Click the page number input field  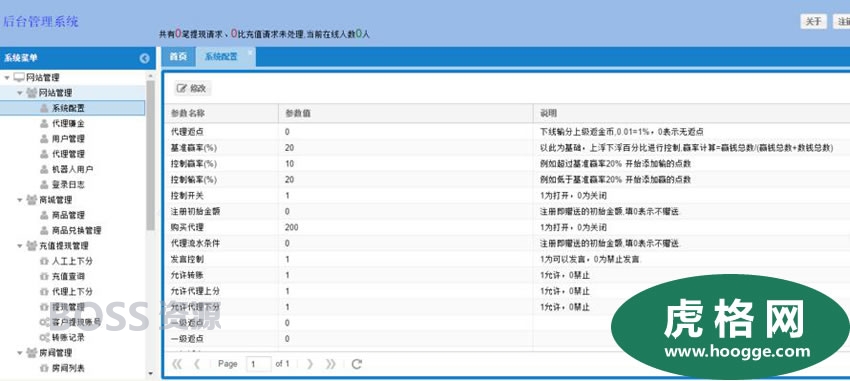259,364
